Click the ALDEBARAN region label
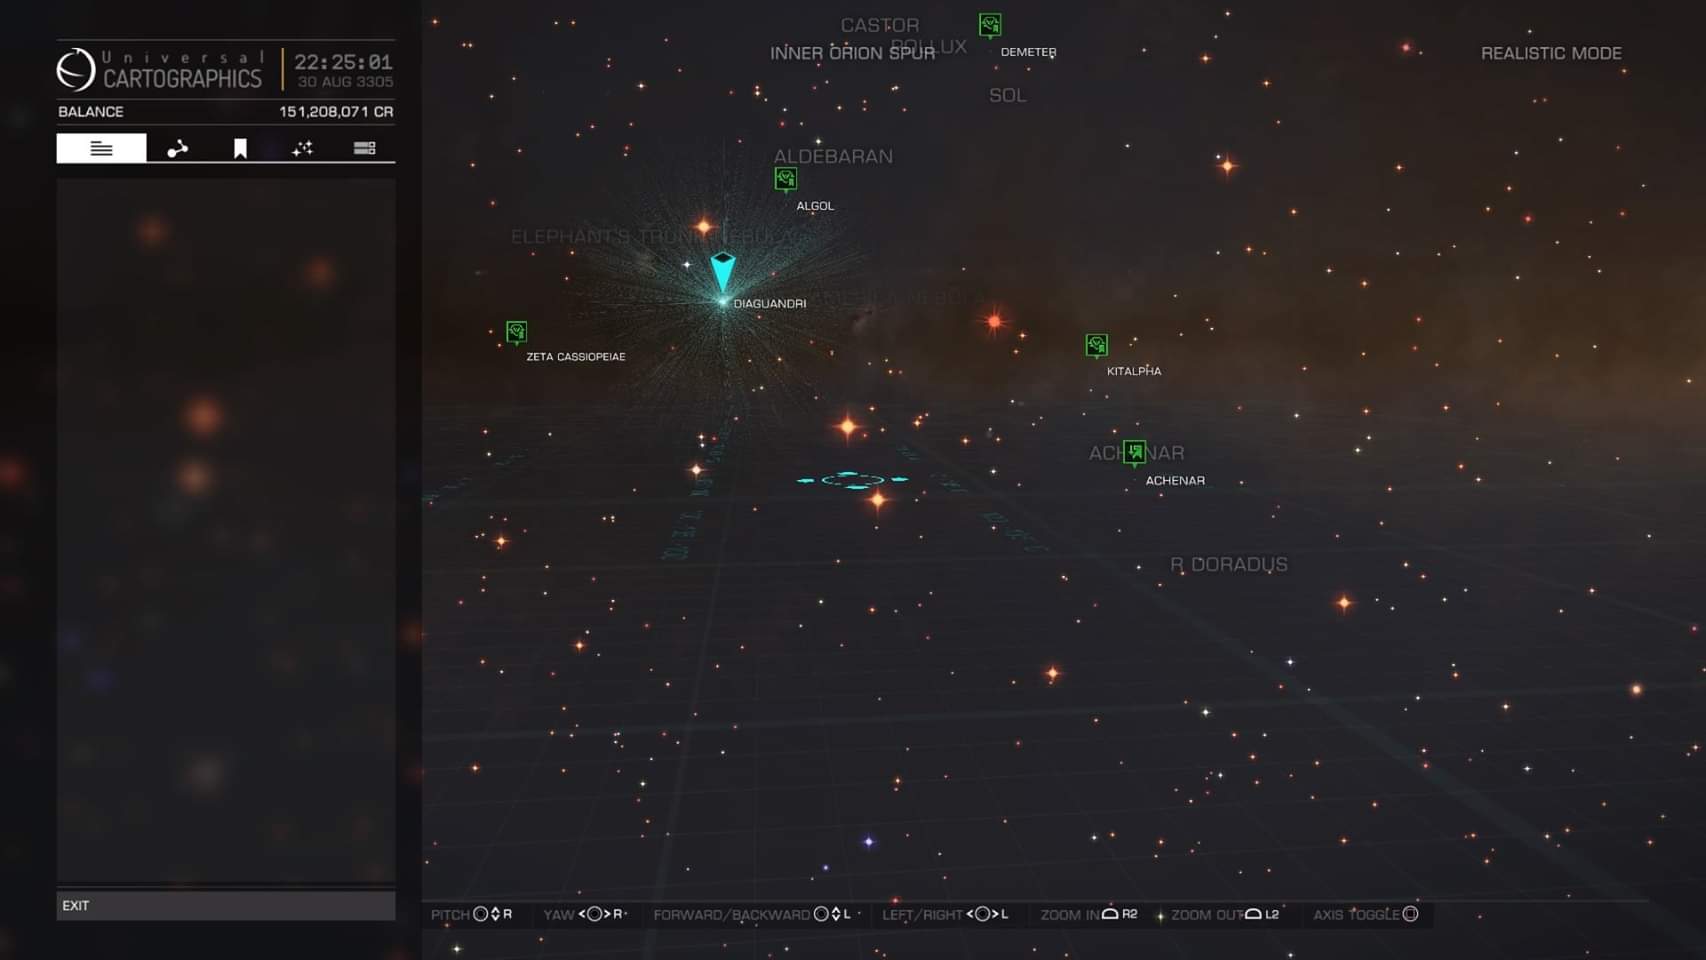 pos(833,156)
